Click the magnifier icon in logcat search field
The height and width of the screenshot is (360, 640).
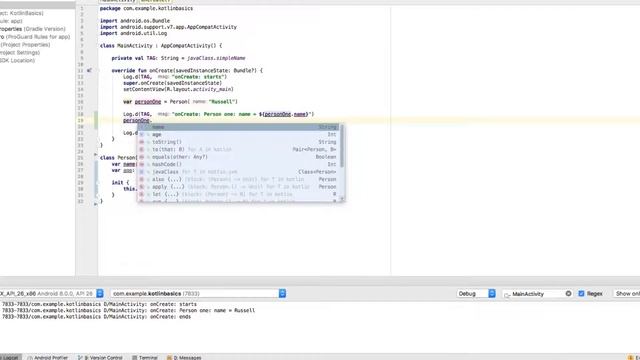tap(507, 294)
